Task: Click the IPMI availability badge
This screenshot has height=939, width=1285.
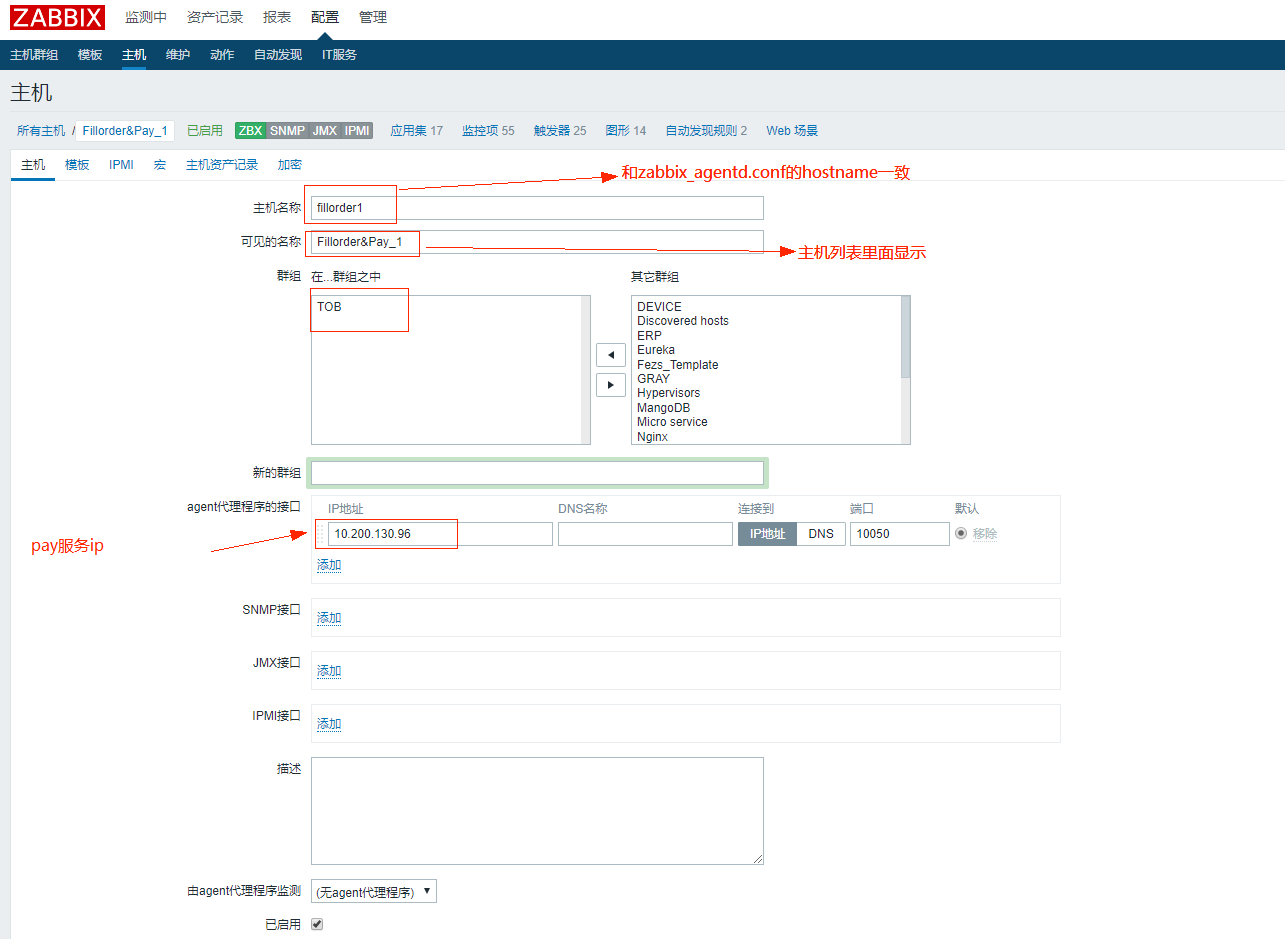Action: 357,131
